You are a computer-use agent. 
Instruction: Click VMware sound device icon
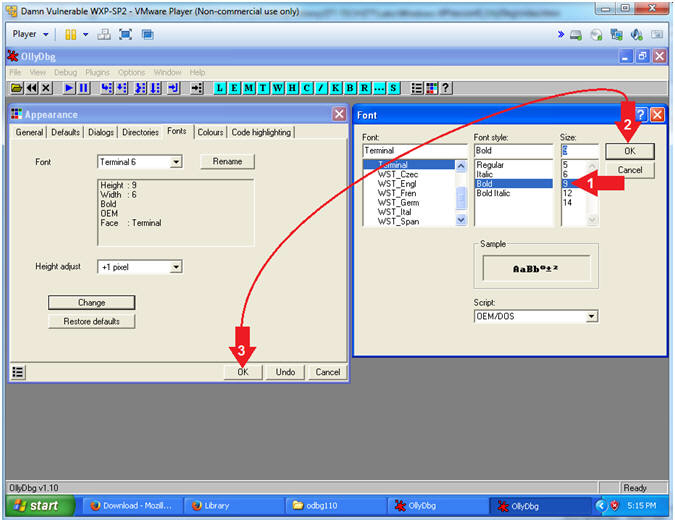637,35
